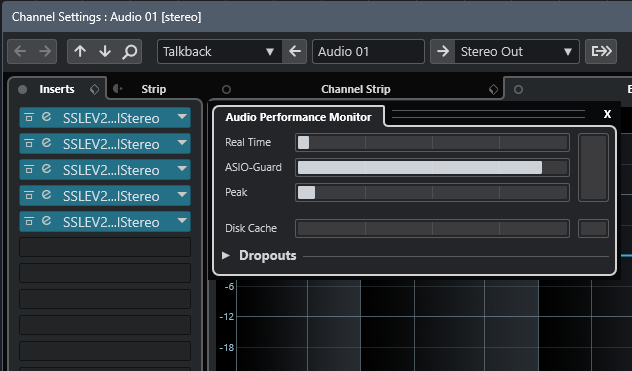632x371 pixels.
Task: Open editor of first SSLEV2 insert
Action: point(47,117)
